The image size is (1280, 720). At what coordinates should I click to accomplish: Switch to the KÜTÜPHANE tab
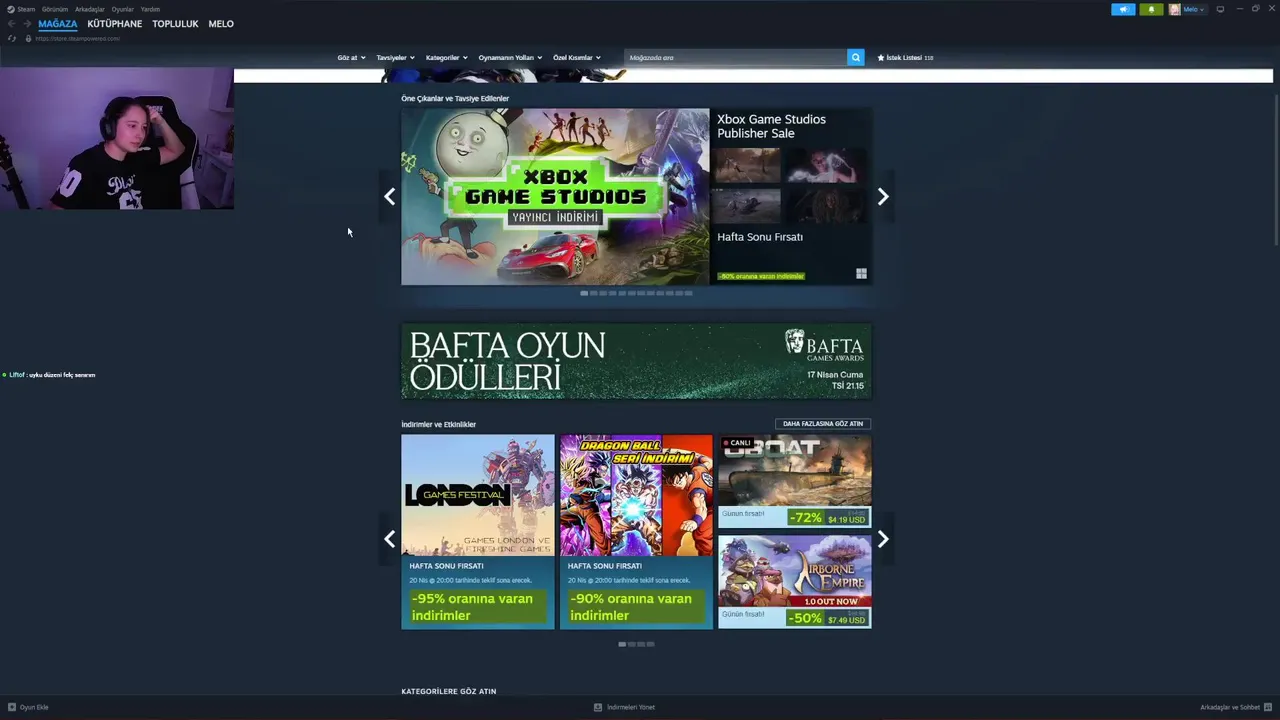114,24
